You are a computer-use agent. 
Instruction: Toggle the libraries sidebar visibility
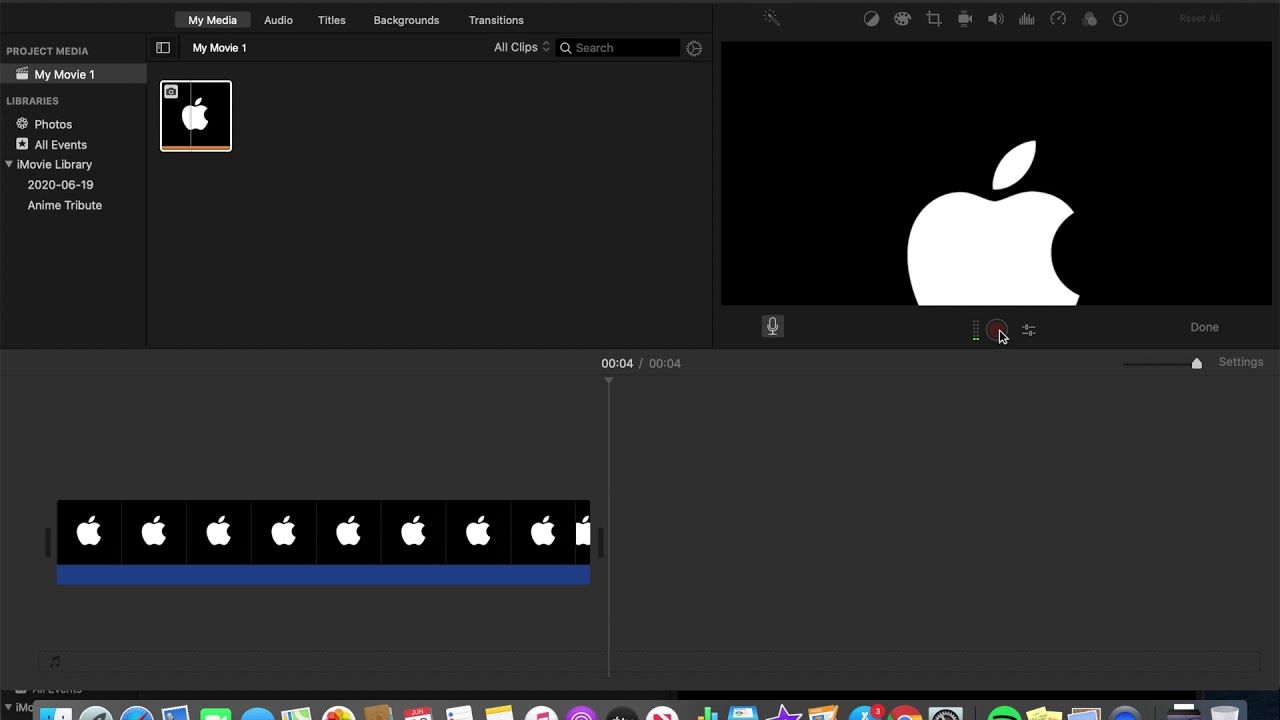click(x=163, y=48)
